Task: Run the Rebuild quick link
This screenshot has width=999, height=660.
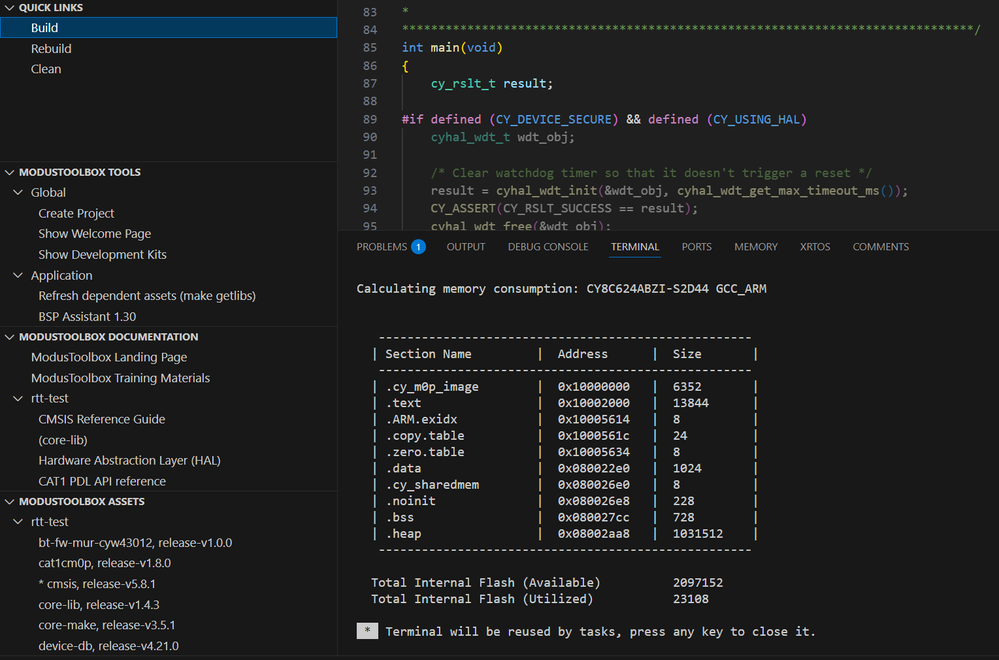Action: (51, 48)
